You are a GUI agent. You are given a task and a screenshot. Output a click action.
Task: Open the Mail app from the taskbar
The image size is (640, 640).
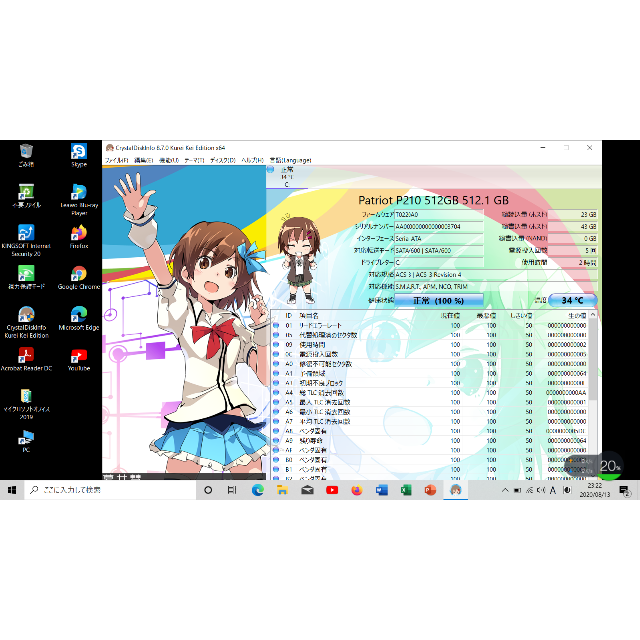[307, 490]
